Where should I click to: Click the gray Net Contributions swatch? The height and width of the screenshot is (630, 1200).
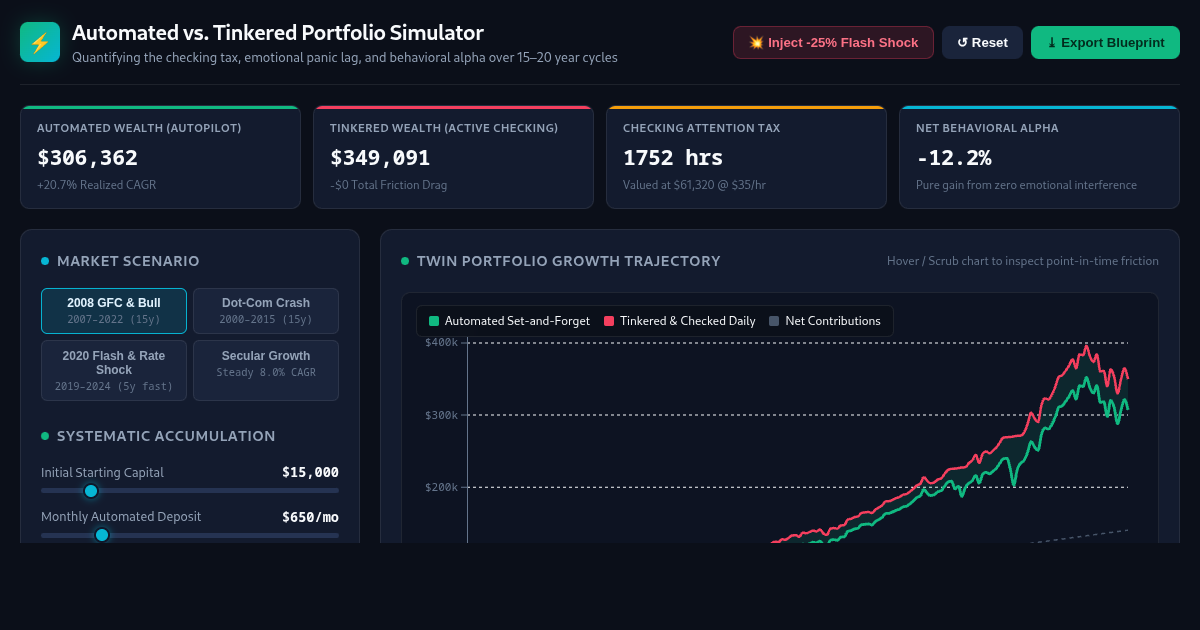[774, 321]
